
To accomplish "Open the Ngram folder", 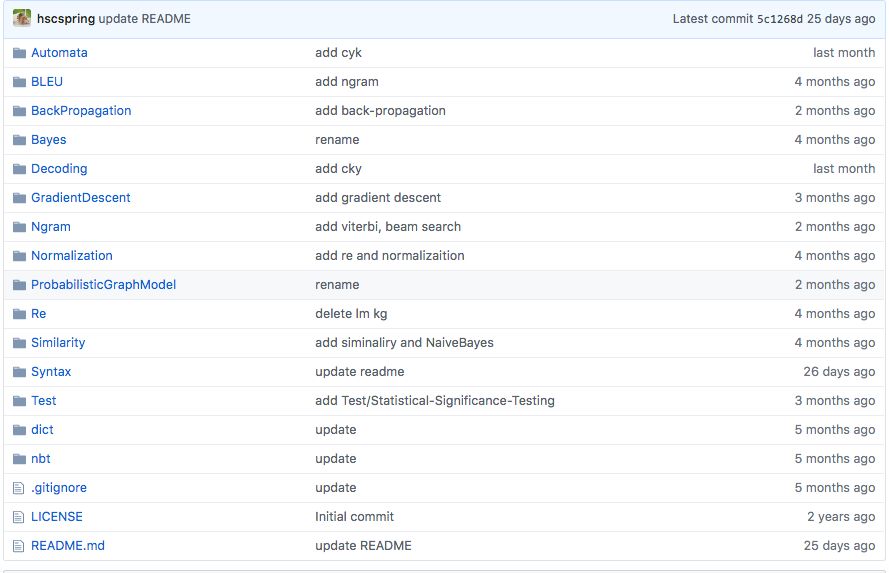I will (x=51, y=227).
